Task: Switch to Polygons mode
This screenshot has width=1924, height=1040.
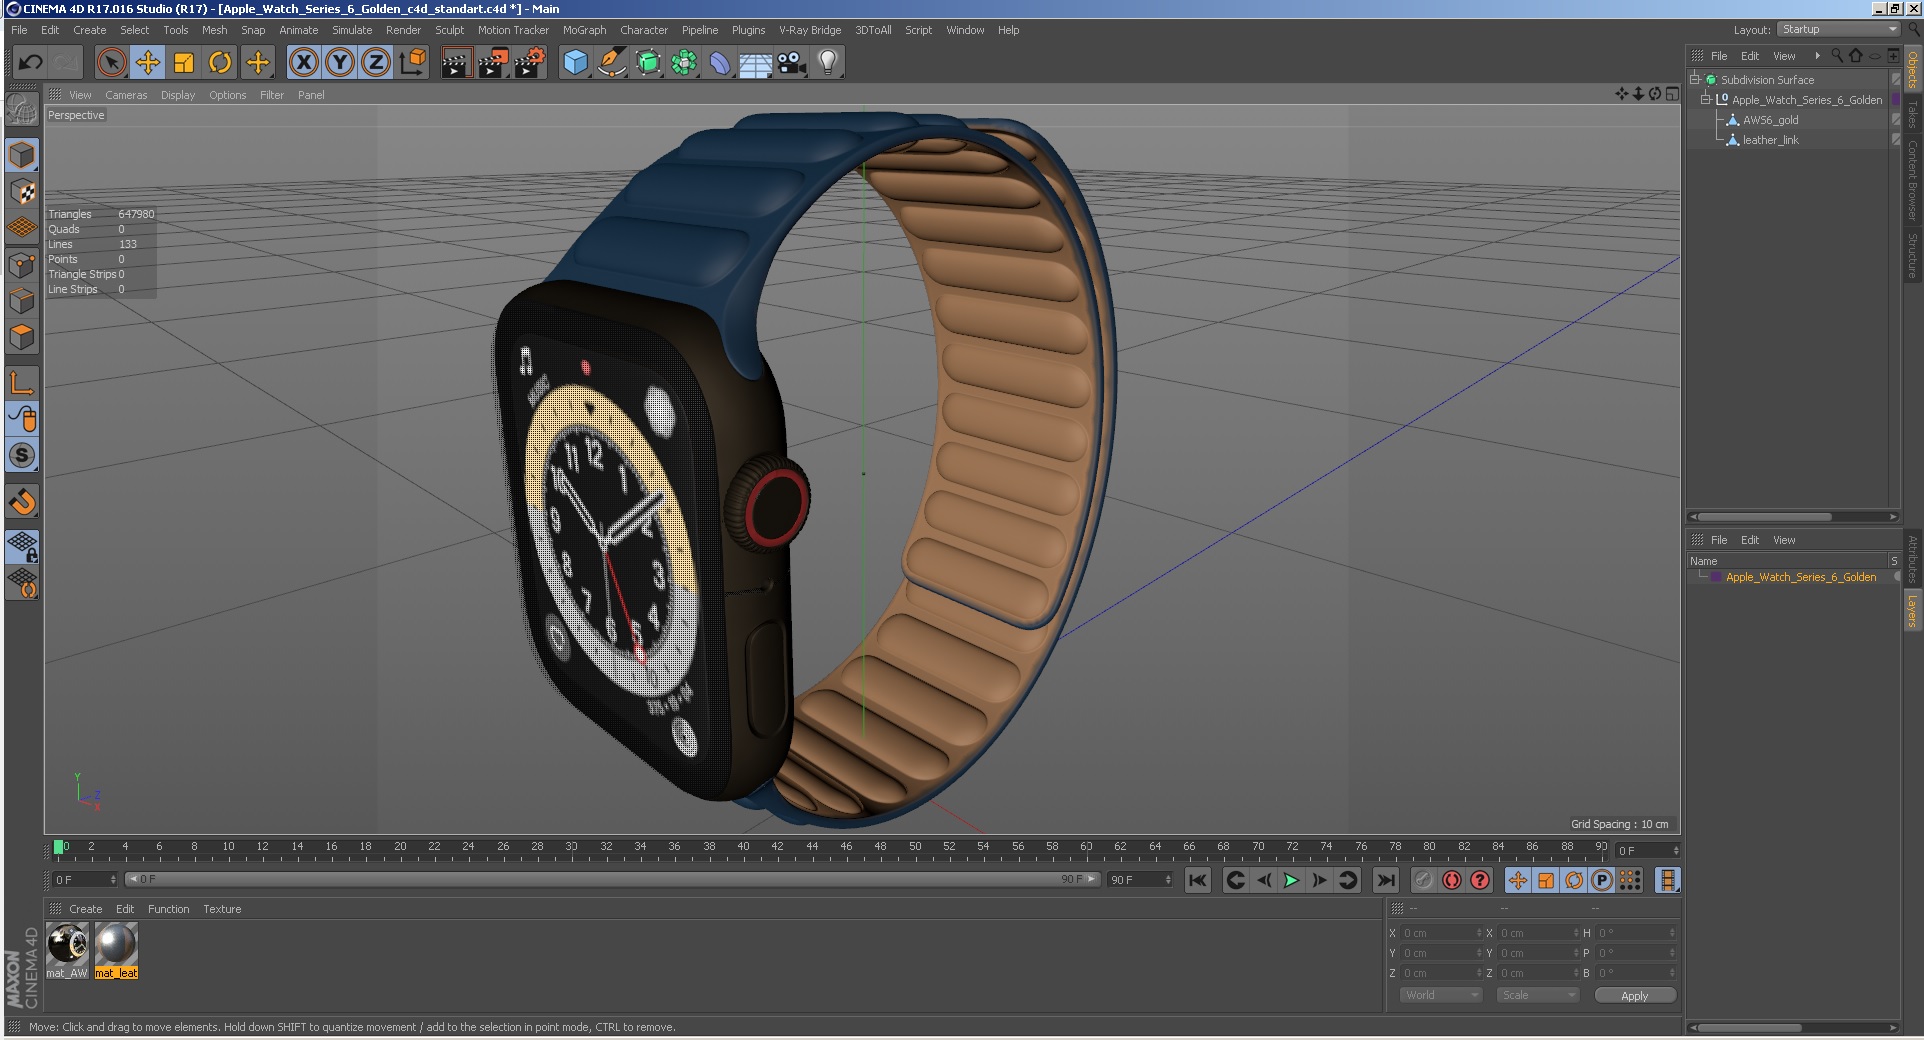Action: tap(22, 337)
